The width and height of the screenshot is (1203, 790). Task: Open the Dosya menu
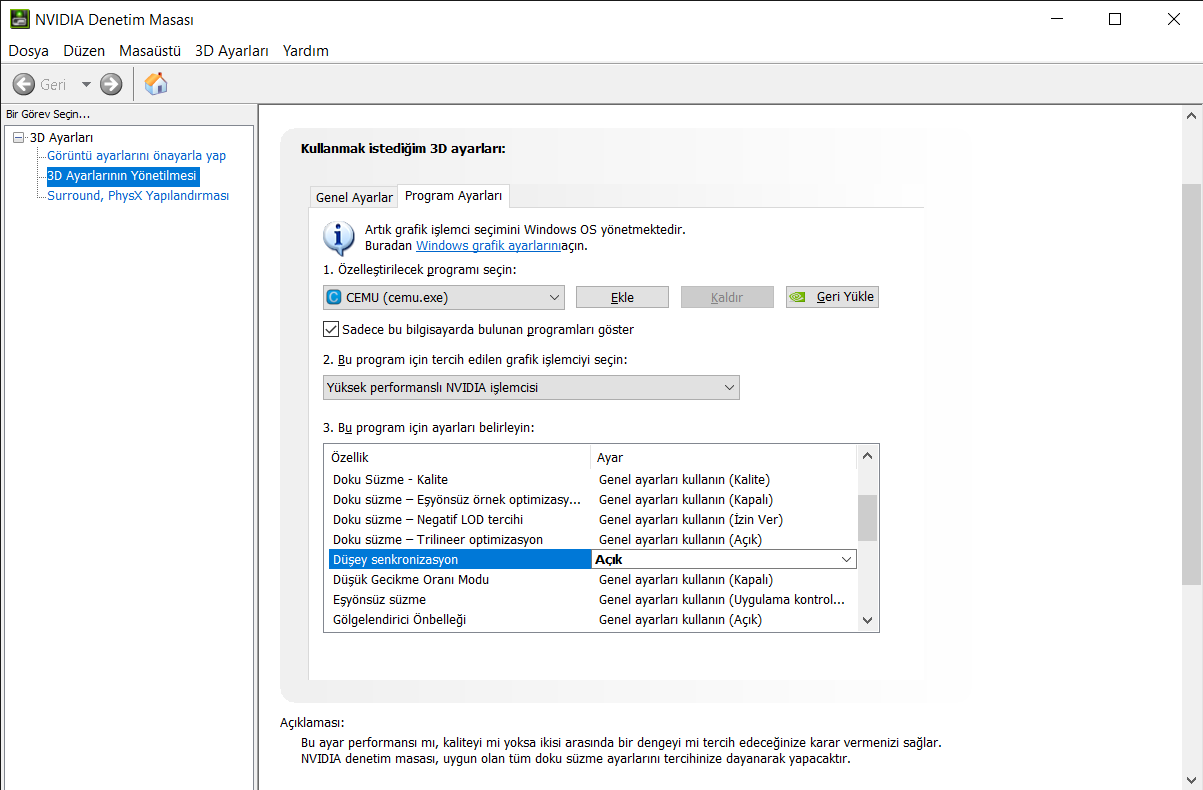pos(29,50)
